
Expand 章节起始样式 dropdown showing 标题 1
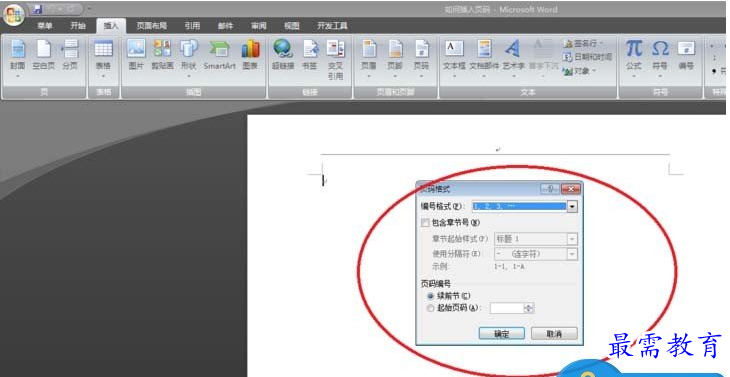point(573,239)
